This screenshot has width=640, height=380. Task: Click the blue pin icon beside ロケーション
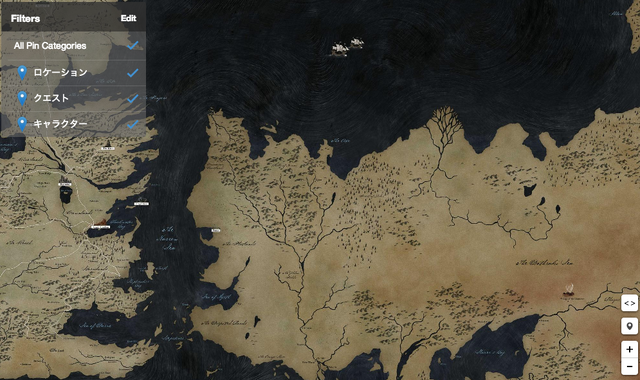tap(22, 73)
